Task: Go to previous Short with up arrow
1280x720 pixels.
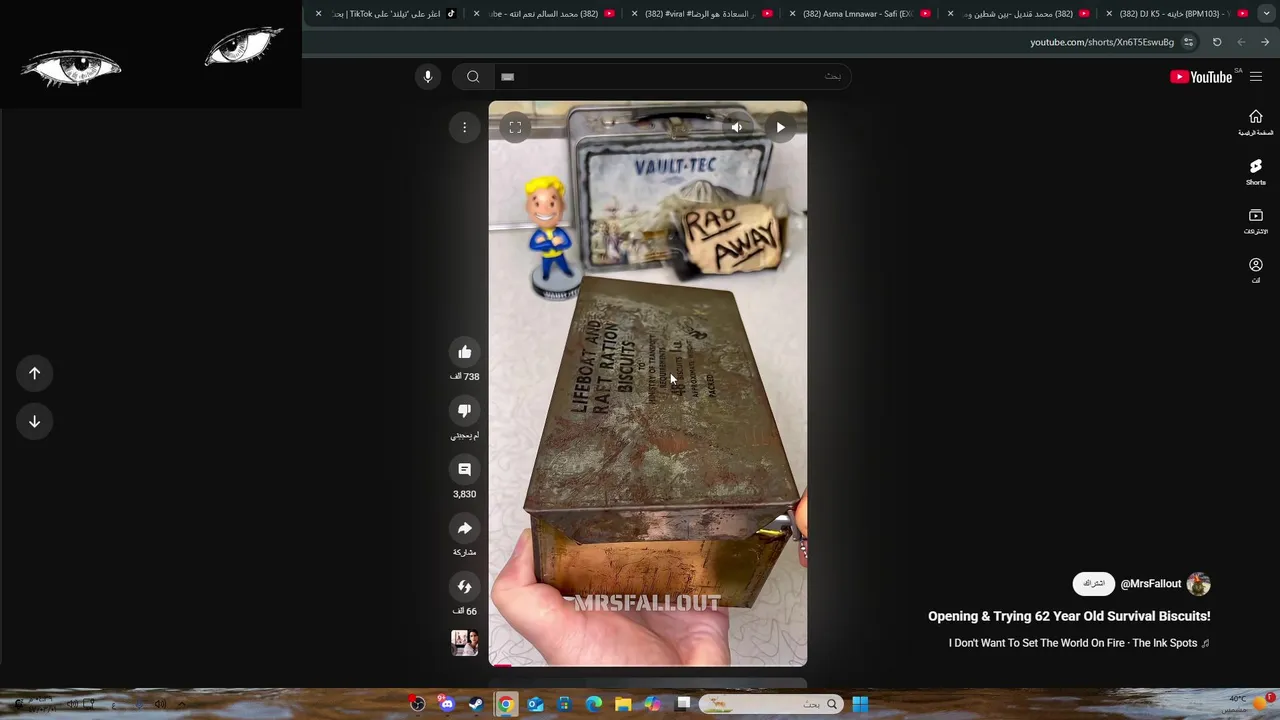Action: (34, 373)
